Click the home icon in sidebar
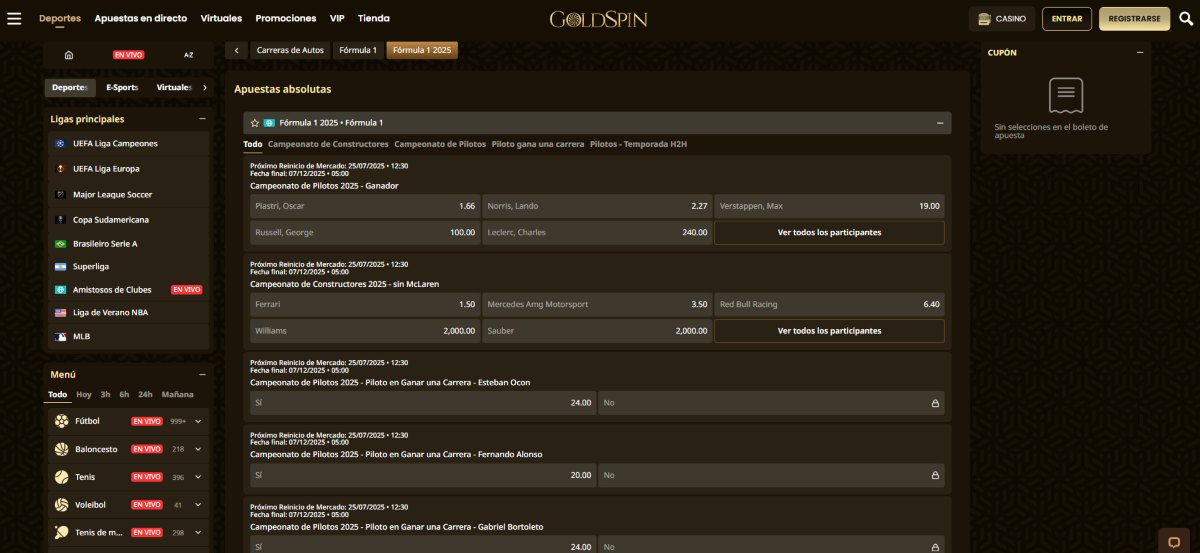Image resolution: width=1200 pixels, height=553 pixels. coord(68,55)
